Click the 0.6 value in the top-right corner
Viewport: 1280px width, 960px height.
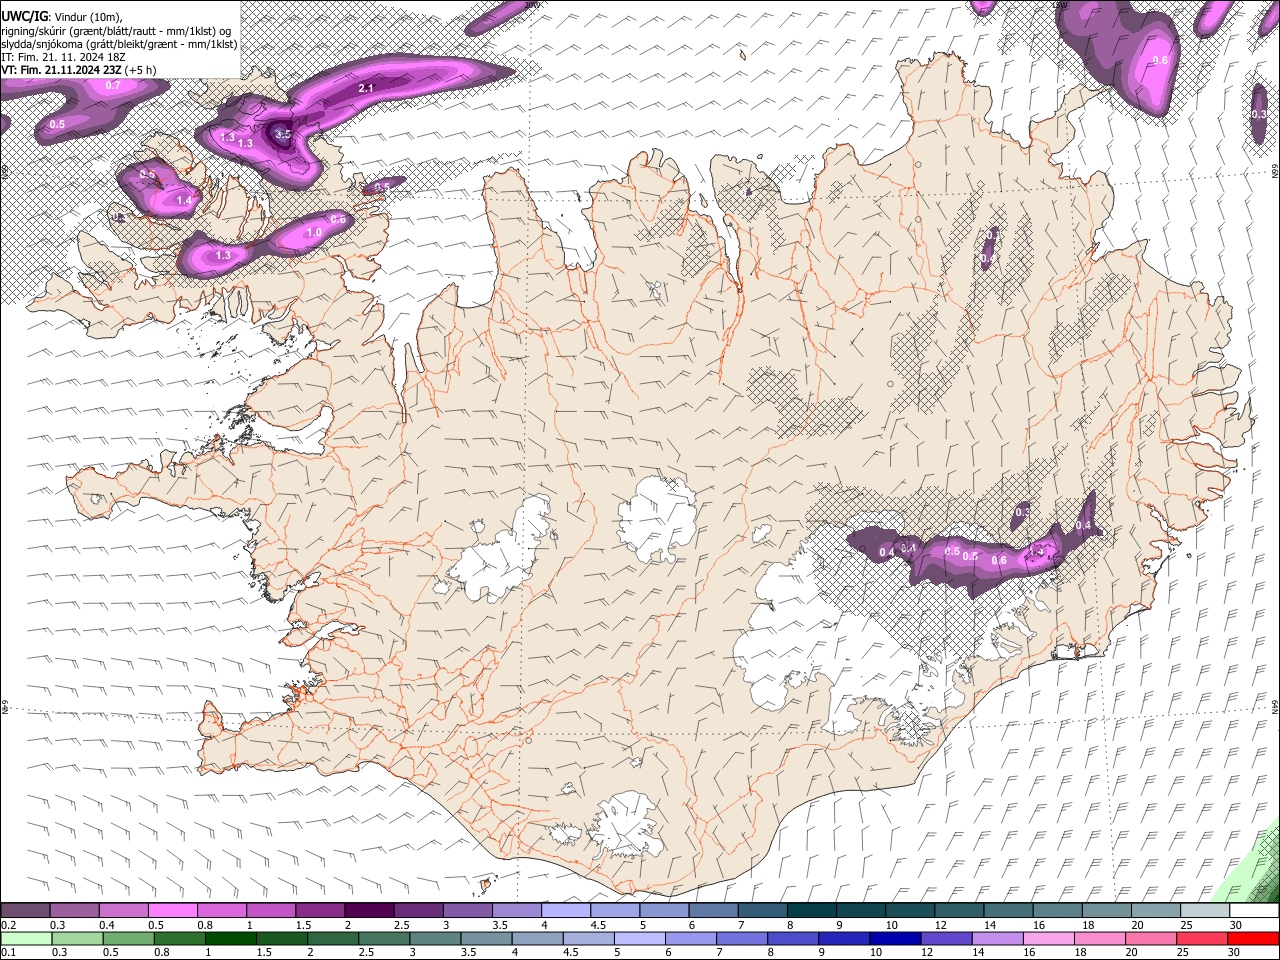(1160, 60)
